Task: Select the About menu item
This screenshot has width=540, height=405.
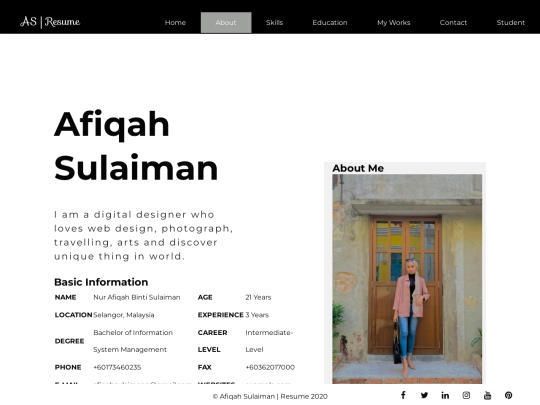Action: point(226,23)
